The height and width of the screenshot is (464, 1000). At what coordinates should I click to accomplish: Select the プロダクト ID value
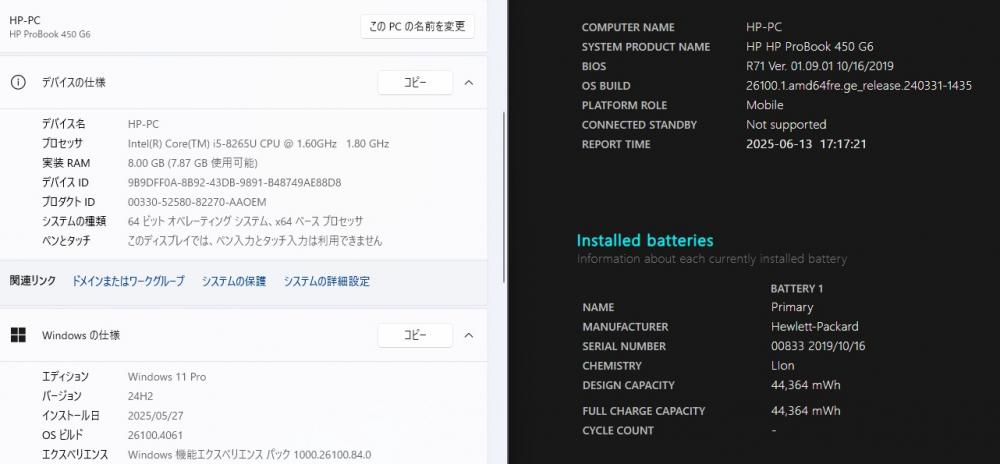pyautogui.click(x=197, y=202)
